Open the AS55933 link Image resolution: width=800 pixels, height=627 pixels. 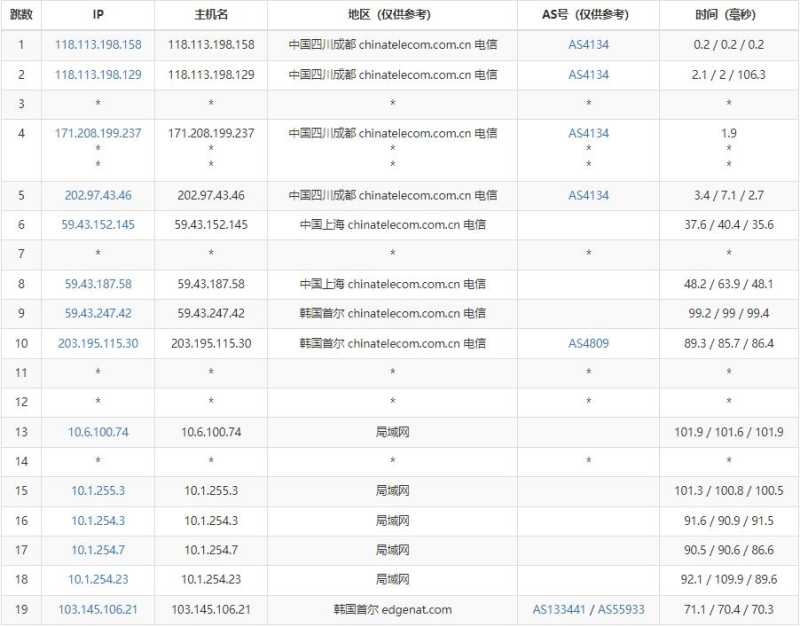(x=621, y=610)
